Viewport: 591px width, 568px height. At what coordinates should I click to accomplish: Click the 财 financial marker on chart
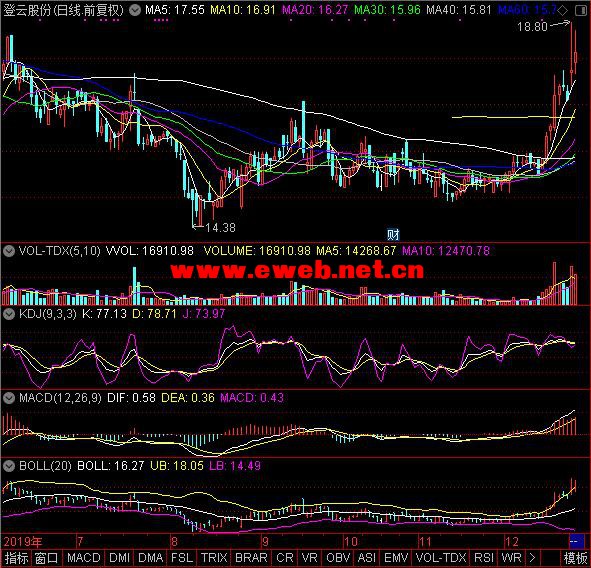393,235
